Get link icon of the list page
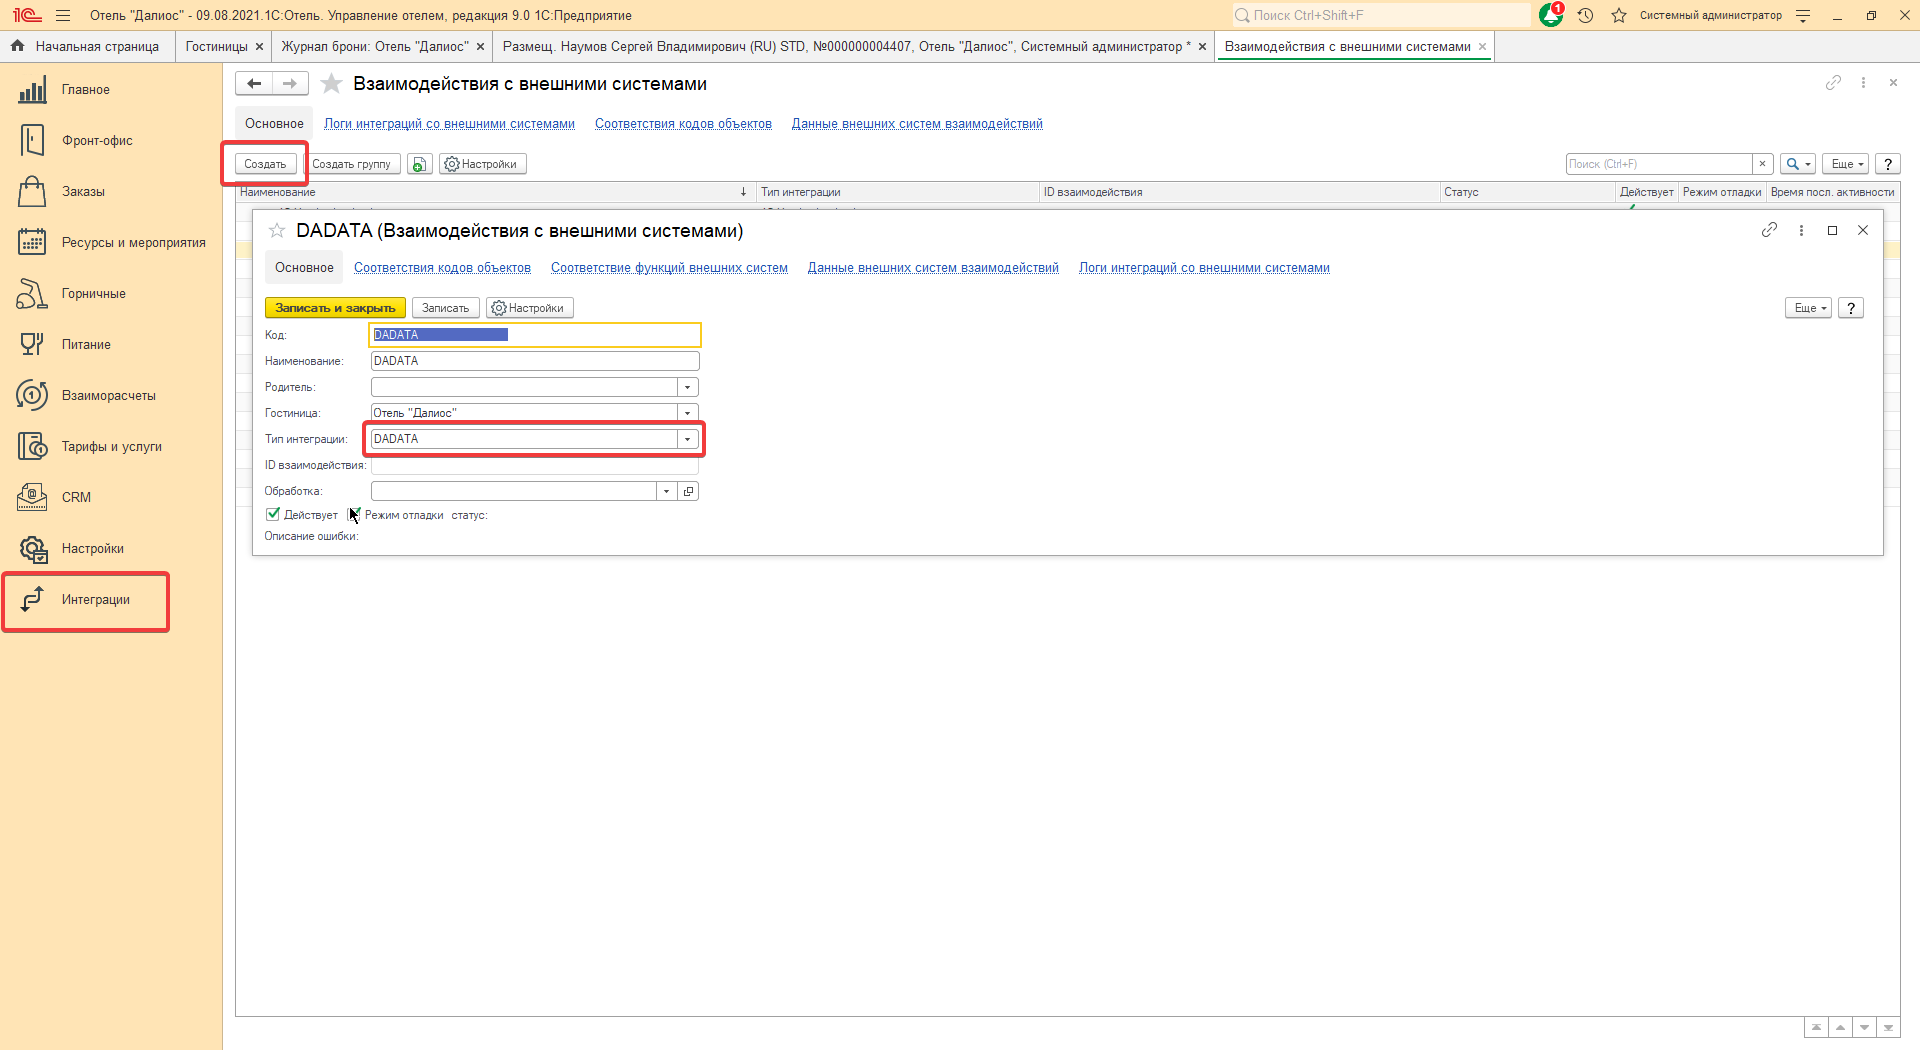Image resolution: width=1920 pixels, height=1050 pixels. click(x=1833, y=83)
